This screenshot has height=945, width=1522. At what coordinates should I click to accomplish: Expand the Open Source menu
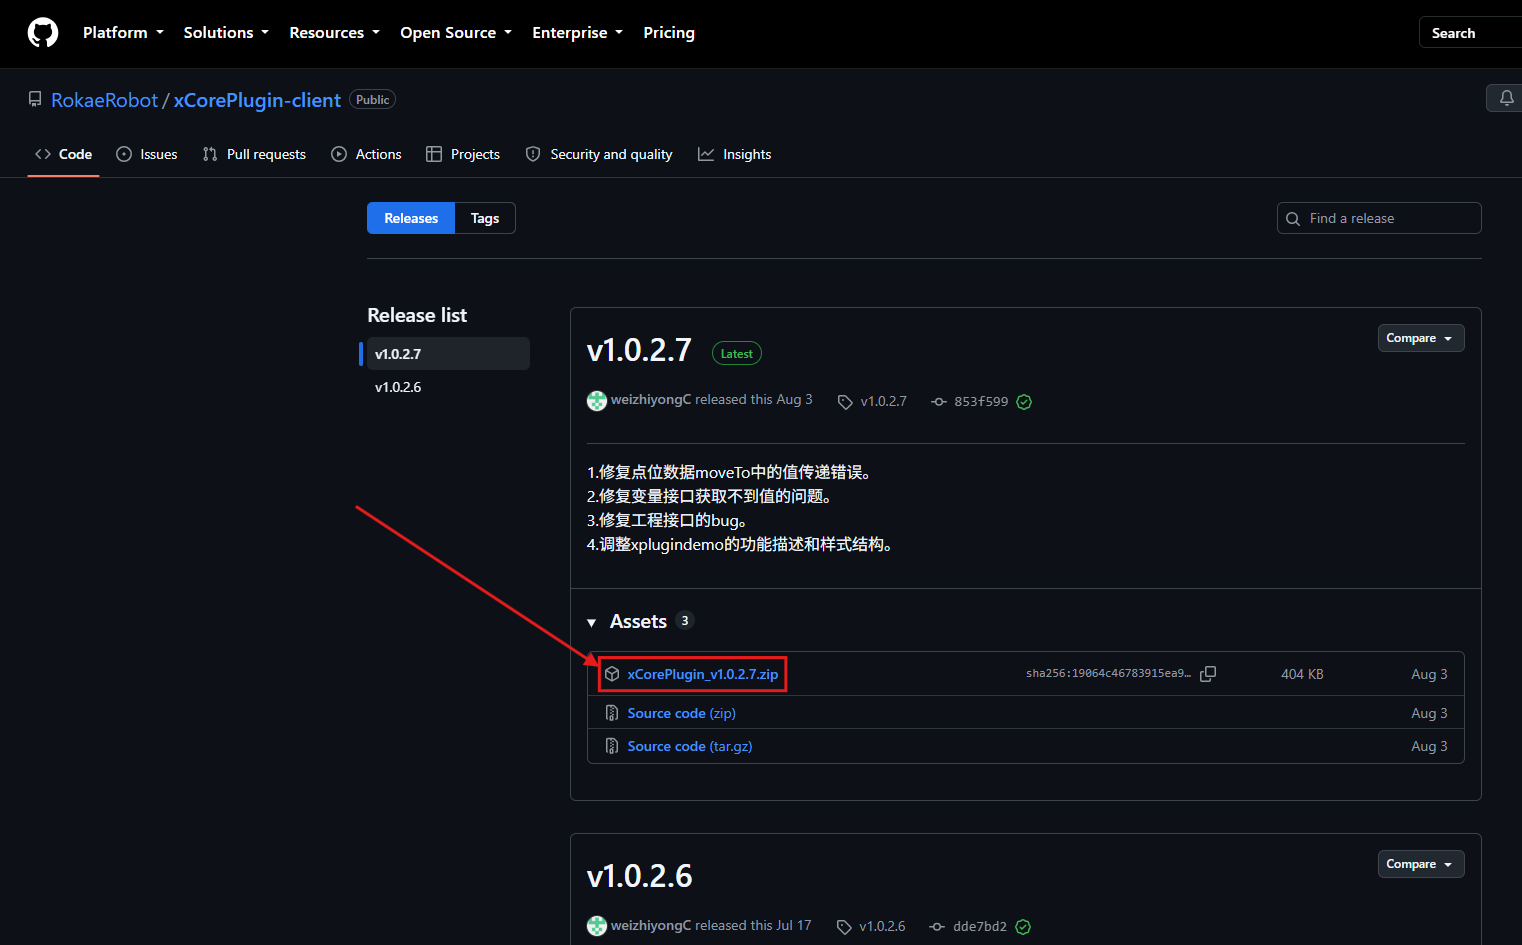tap(456, 32)
